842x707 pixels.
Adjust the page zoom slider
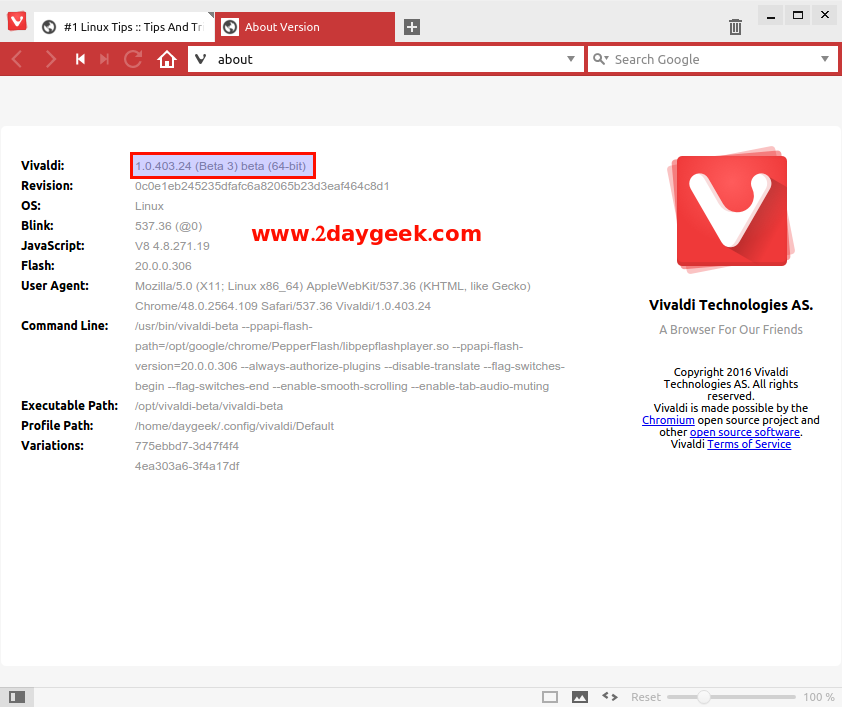pyautogui.click(x=704, y=697)
